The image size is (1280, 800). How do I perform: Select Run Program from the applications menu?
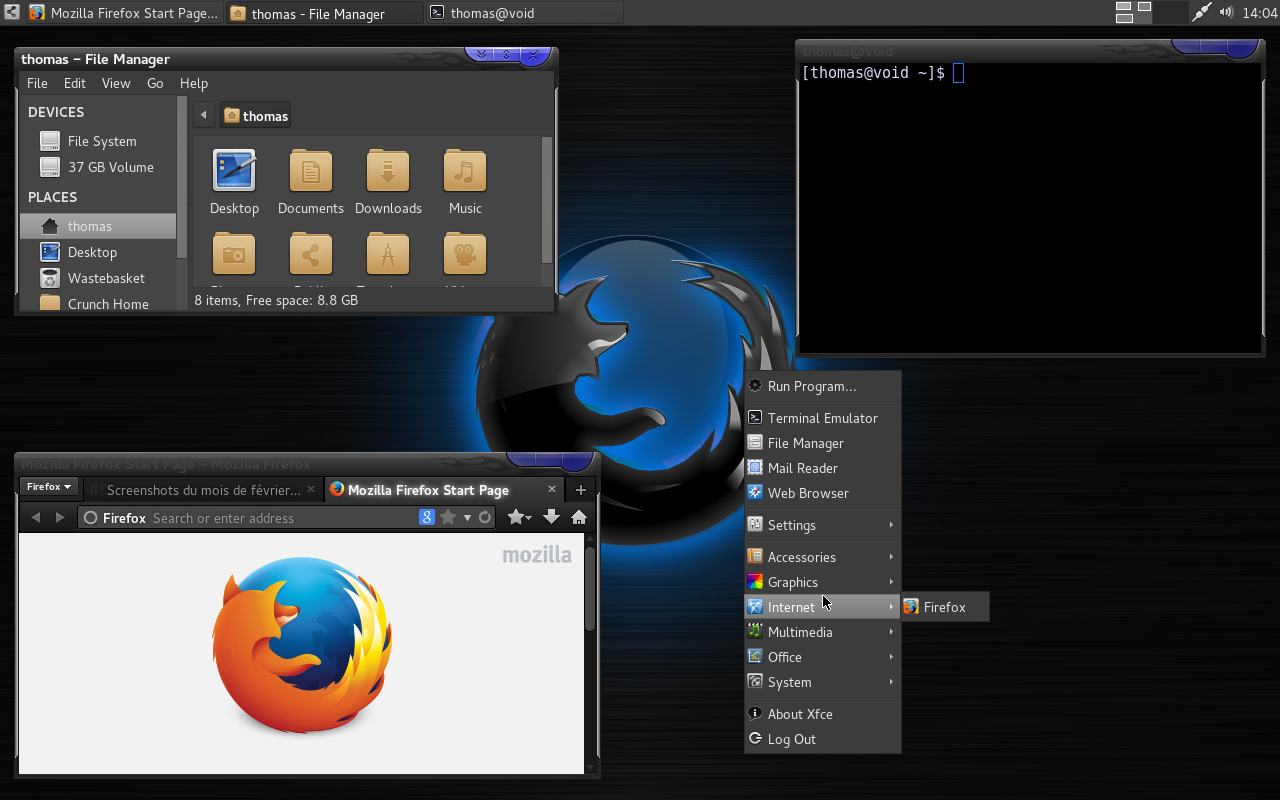point(810,386)
